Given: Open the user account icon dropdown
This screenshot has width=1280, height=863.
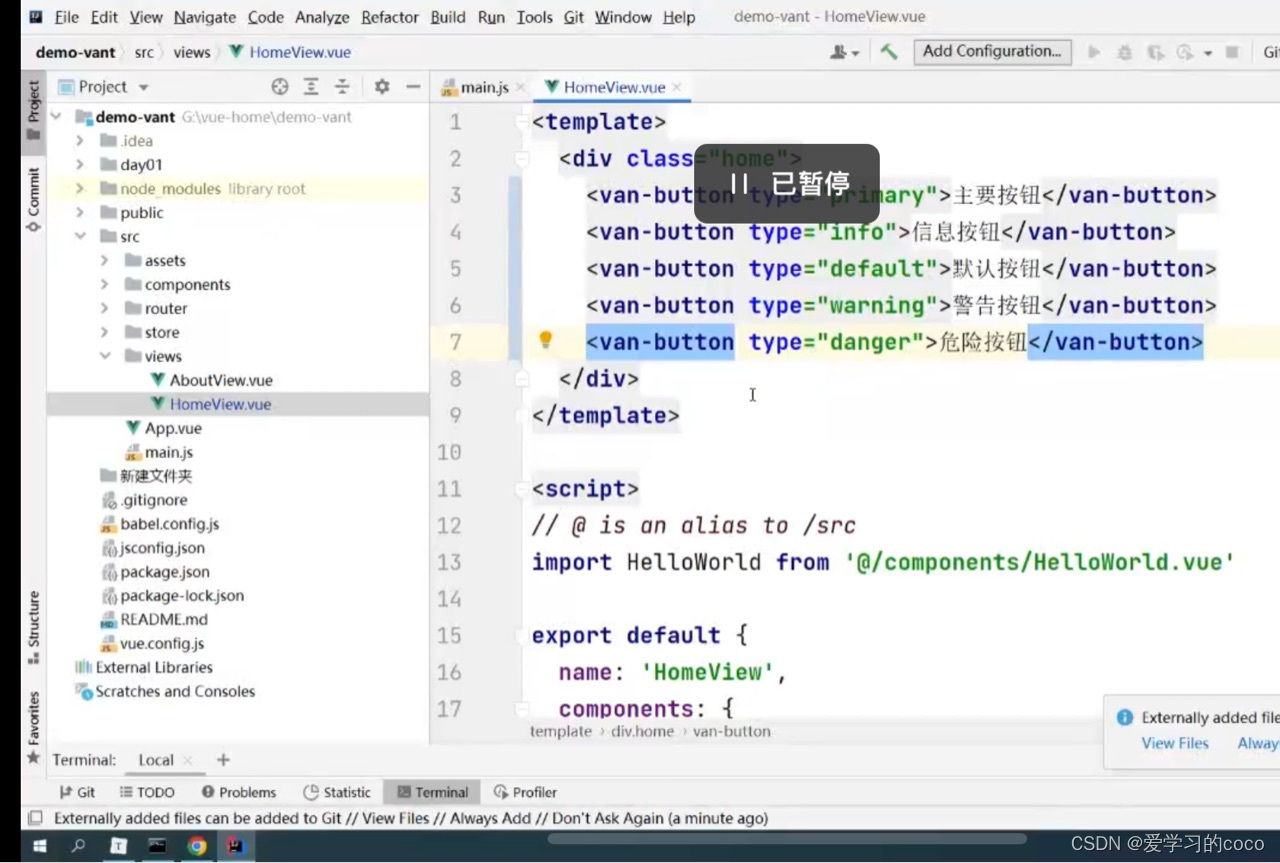Looking at the screenshot, I should 844,52.
